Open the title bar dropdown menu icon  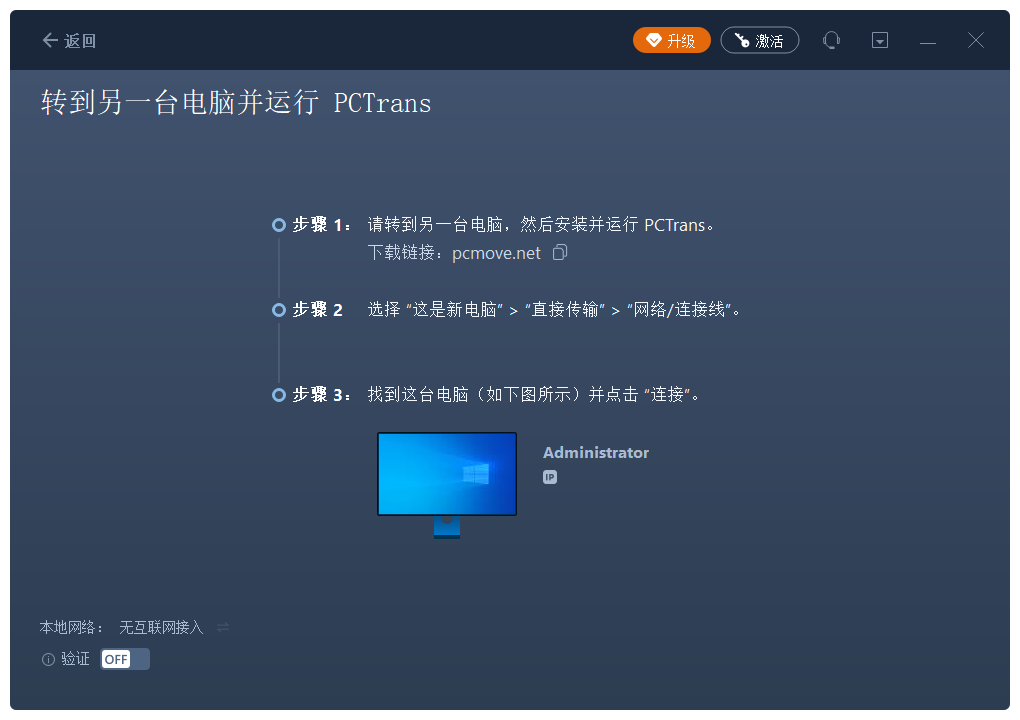point(879,40)
